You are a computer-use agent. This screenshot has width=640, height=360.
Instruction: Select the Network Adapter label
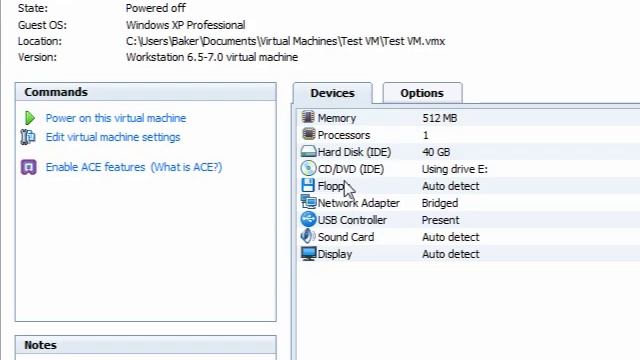(x=359, y=203)
